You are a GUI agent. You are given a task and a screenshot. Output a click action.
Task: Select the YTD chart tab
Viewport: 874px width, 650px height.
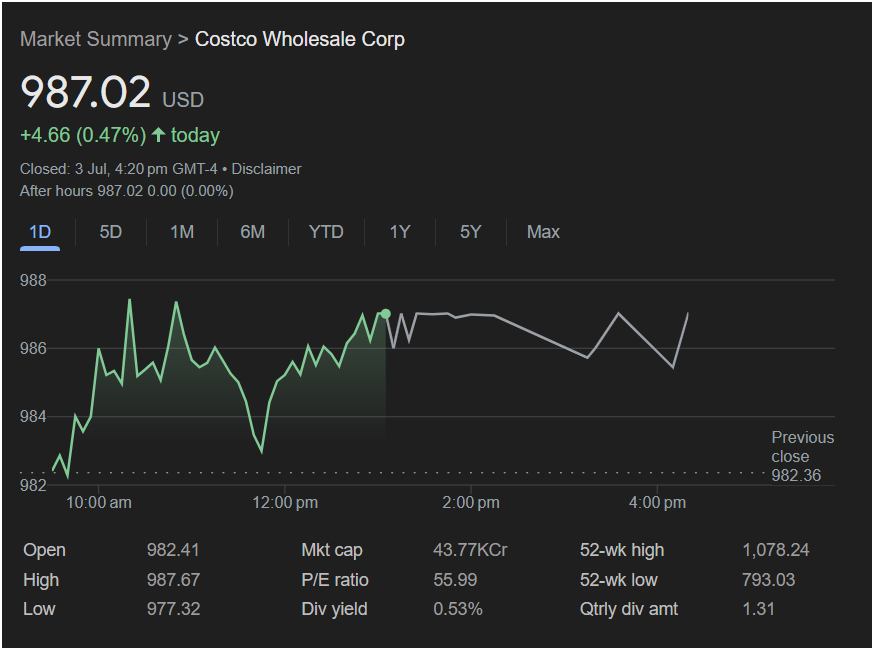pos(326,232)
